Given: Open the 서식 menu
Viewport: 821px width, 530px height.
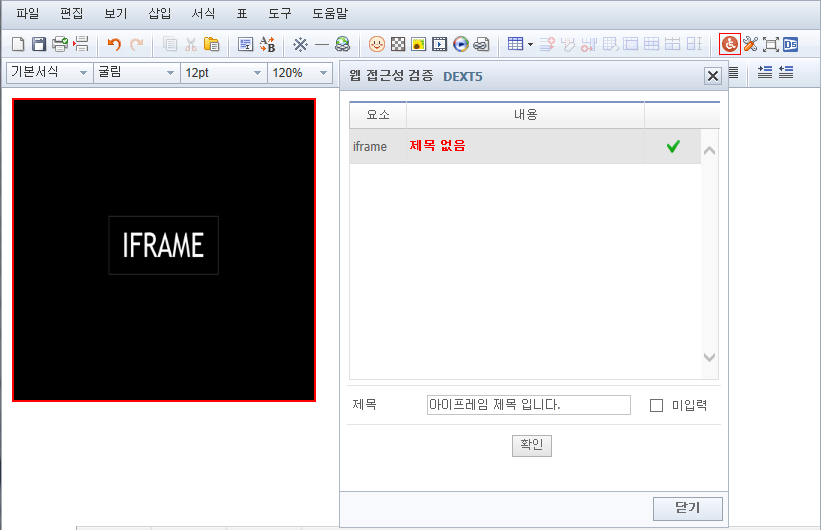Looking at the screenshot, I should point(203,14).
